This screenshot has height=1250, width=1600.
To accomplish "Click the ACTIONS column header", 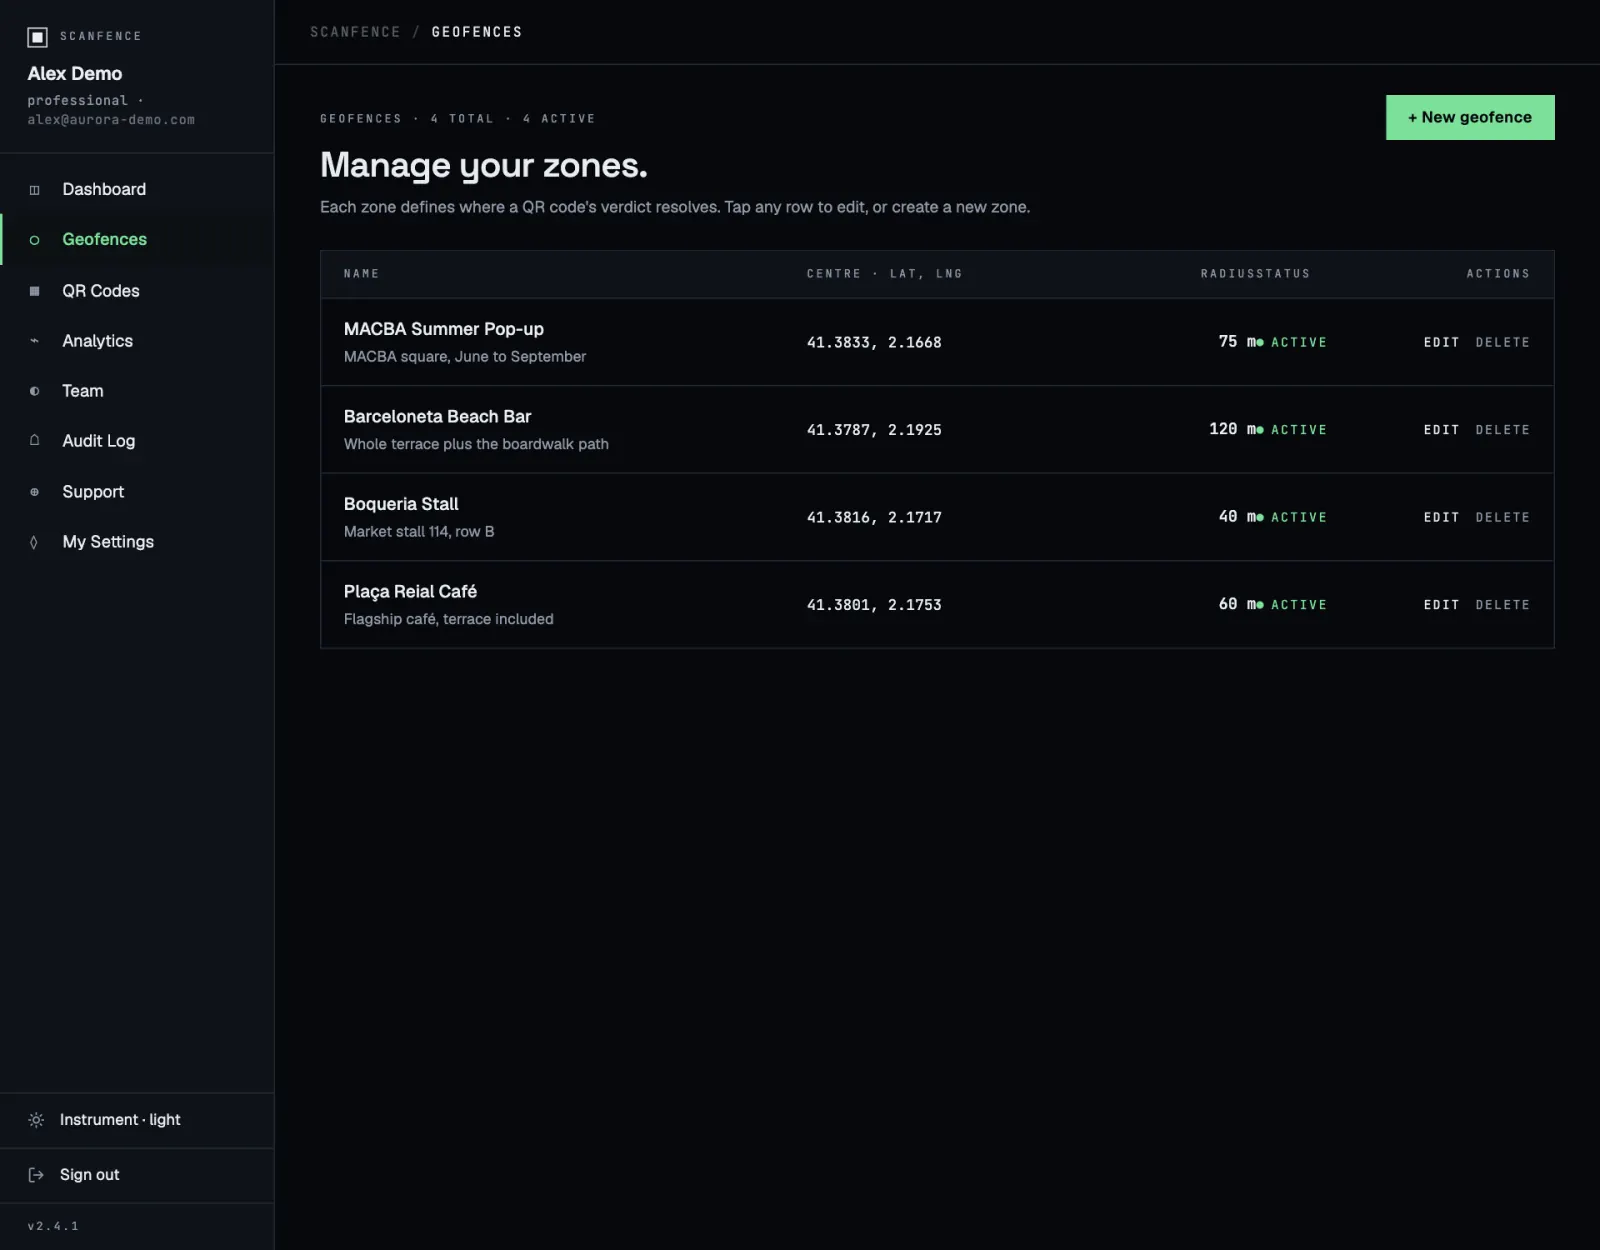I will coord(1498,274).
